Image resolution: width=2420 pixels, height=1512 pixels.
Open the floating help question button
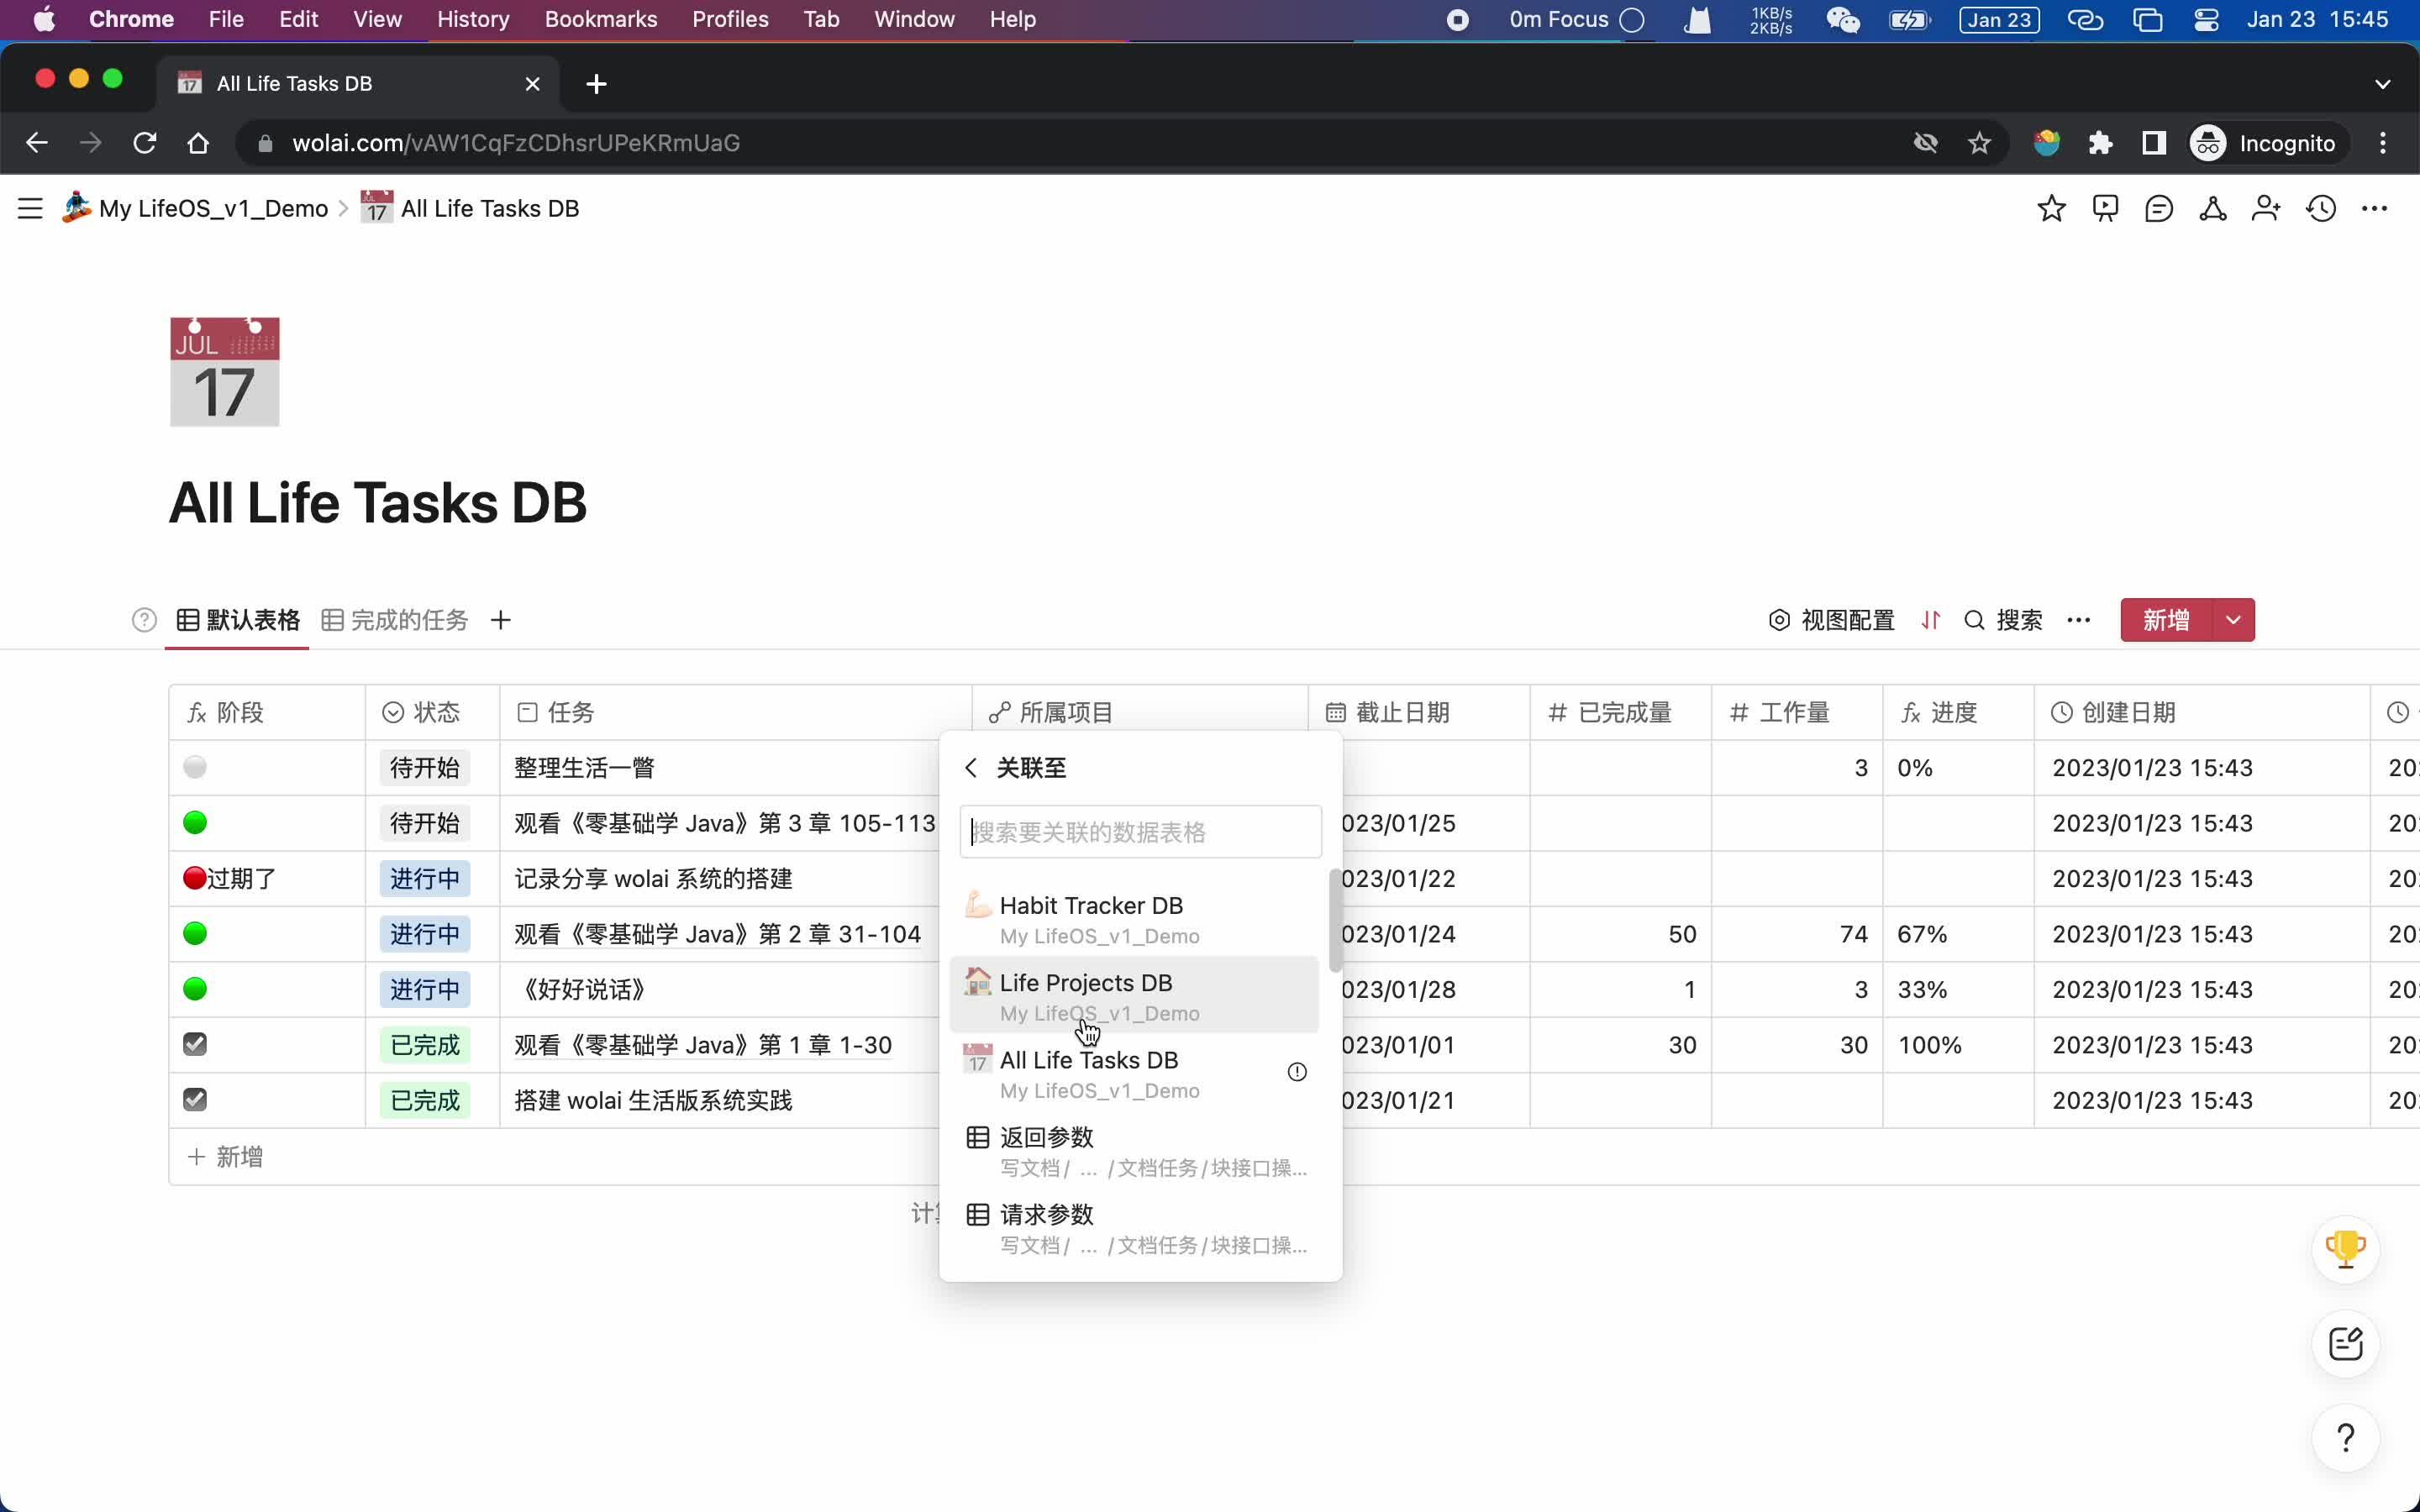pyautogui.click(x=2345, y=1437)
